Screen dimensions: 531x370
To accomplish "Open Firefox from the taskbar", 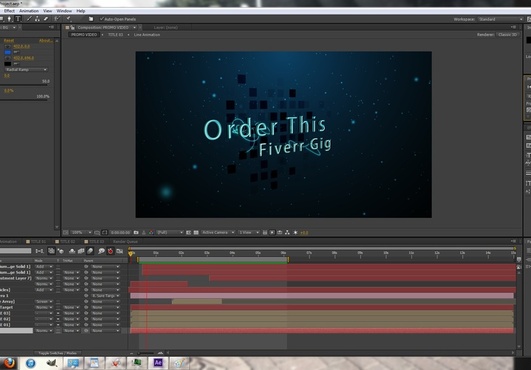I will pyautogui.click(x=8, y=363).
